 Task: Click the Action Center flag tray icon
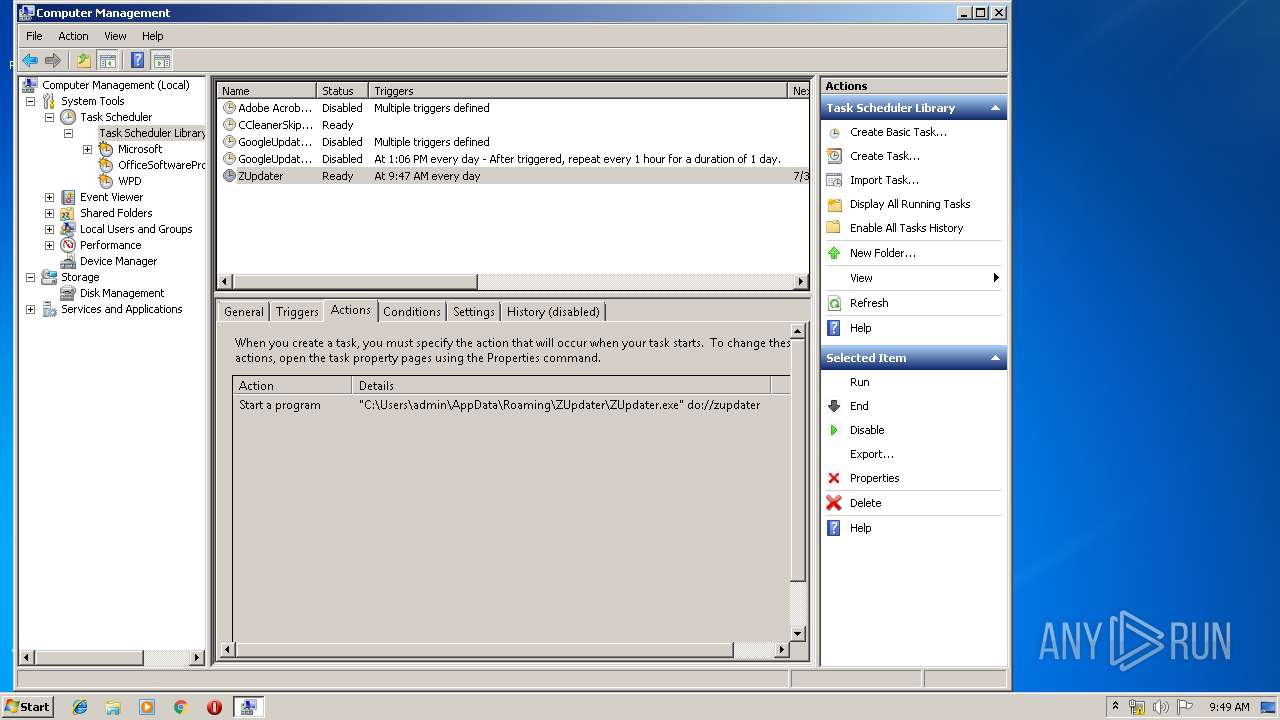click(x=1185, y=707)
